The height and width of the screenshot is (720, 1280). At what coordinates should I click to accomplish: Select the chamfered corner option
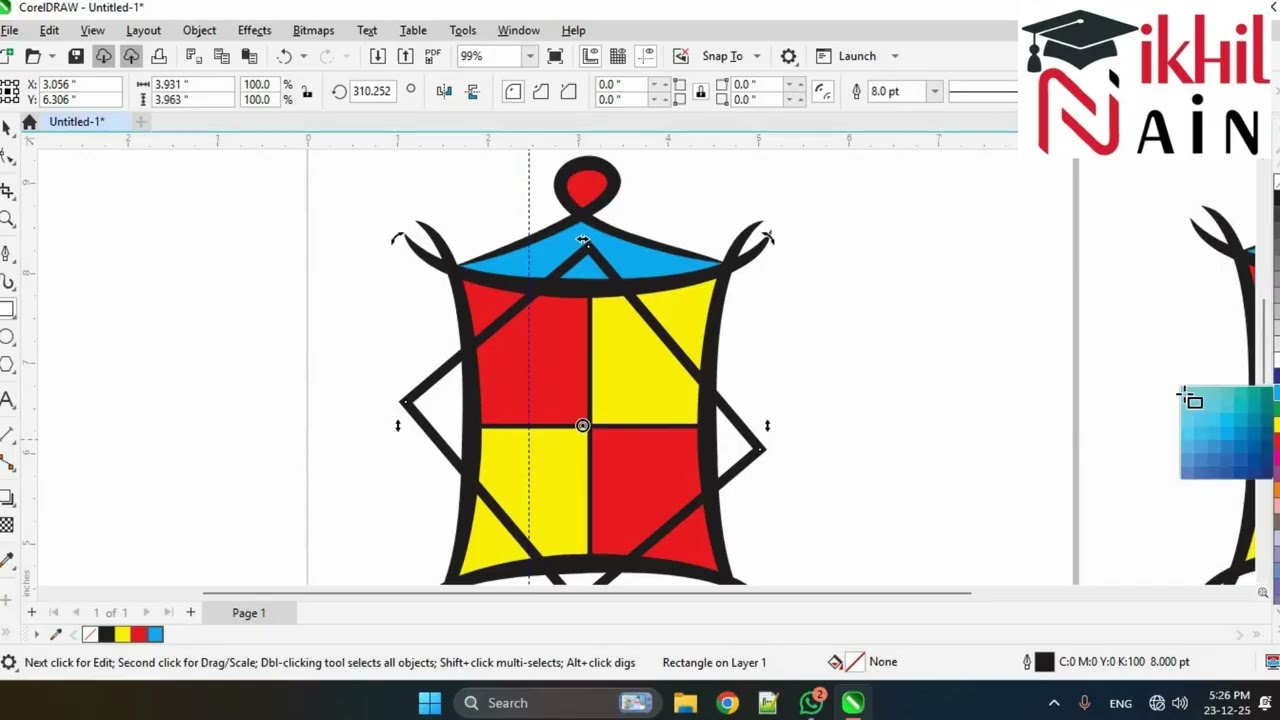click(x=568, y=92)
